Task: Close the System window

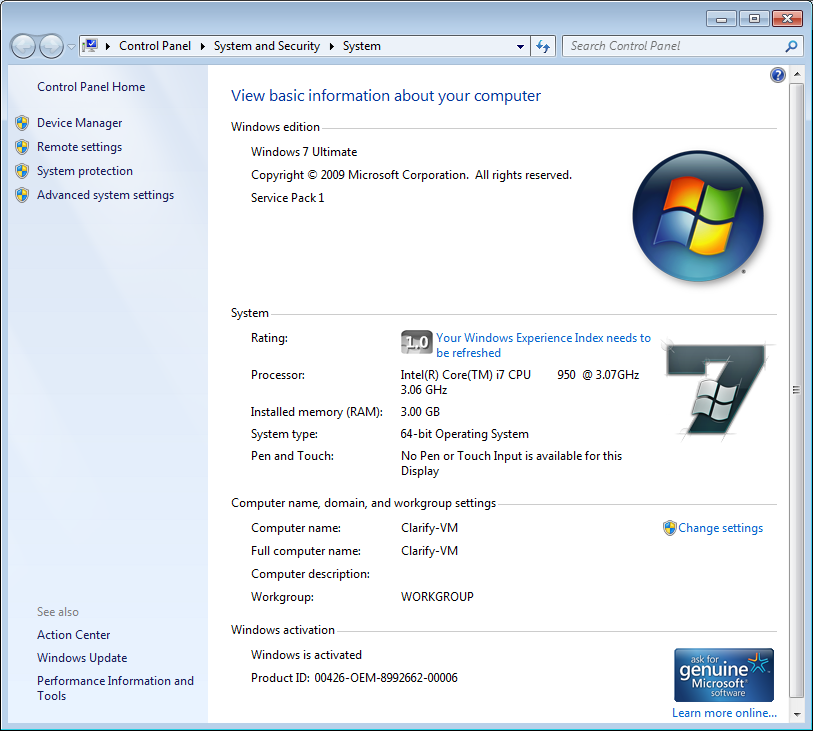Action: point(787,19)
